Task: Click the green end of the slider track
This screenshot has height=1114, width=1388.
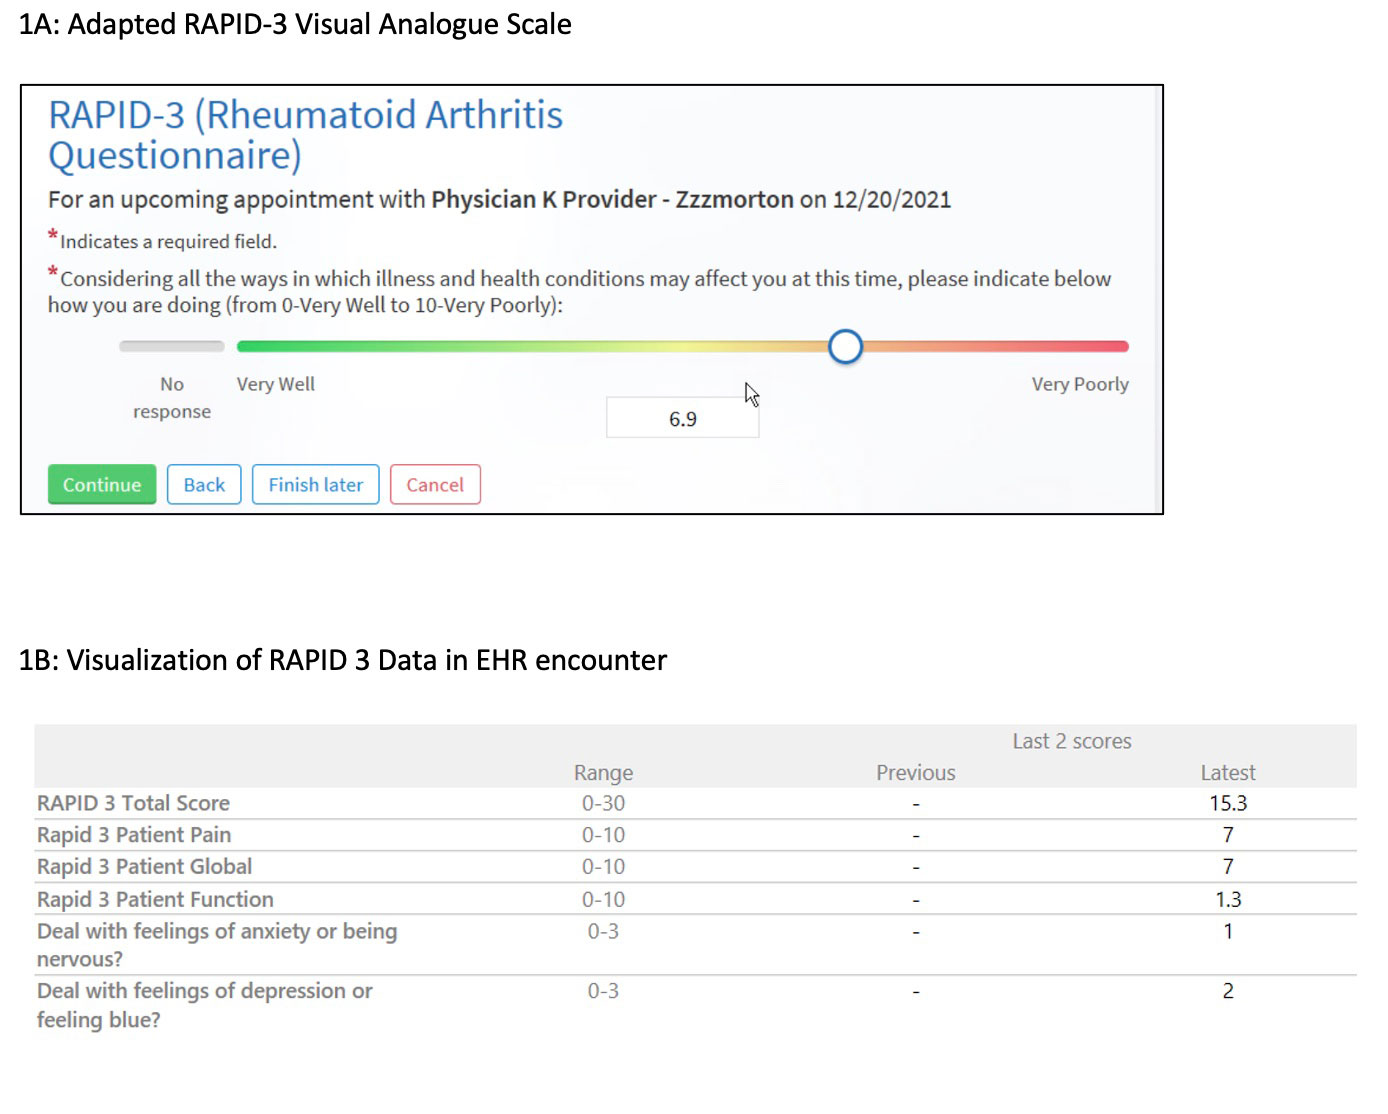Action: coord(250,347)
